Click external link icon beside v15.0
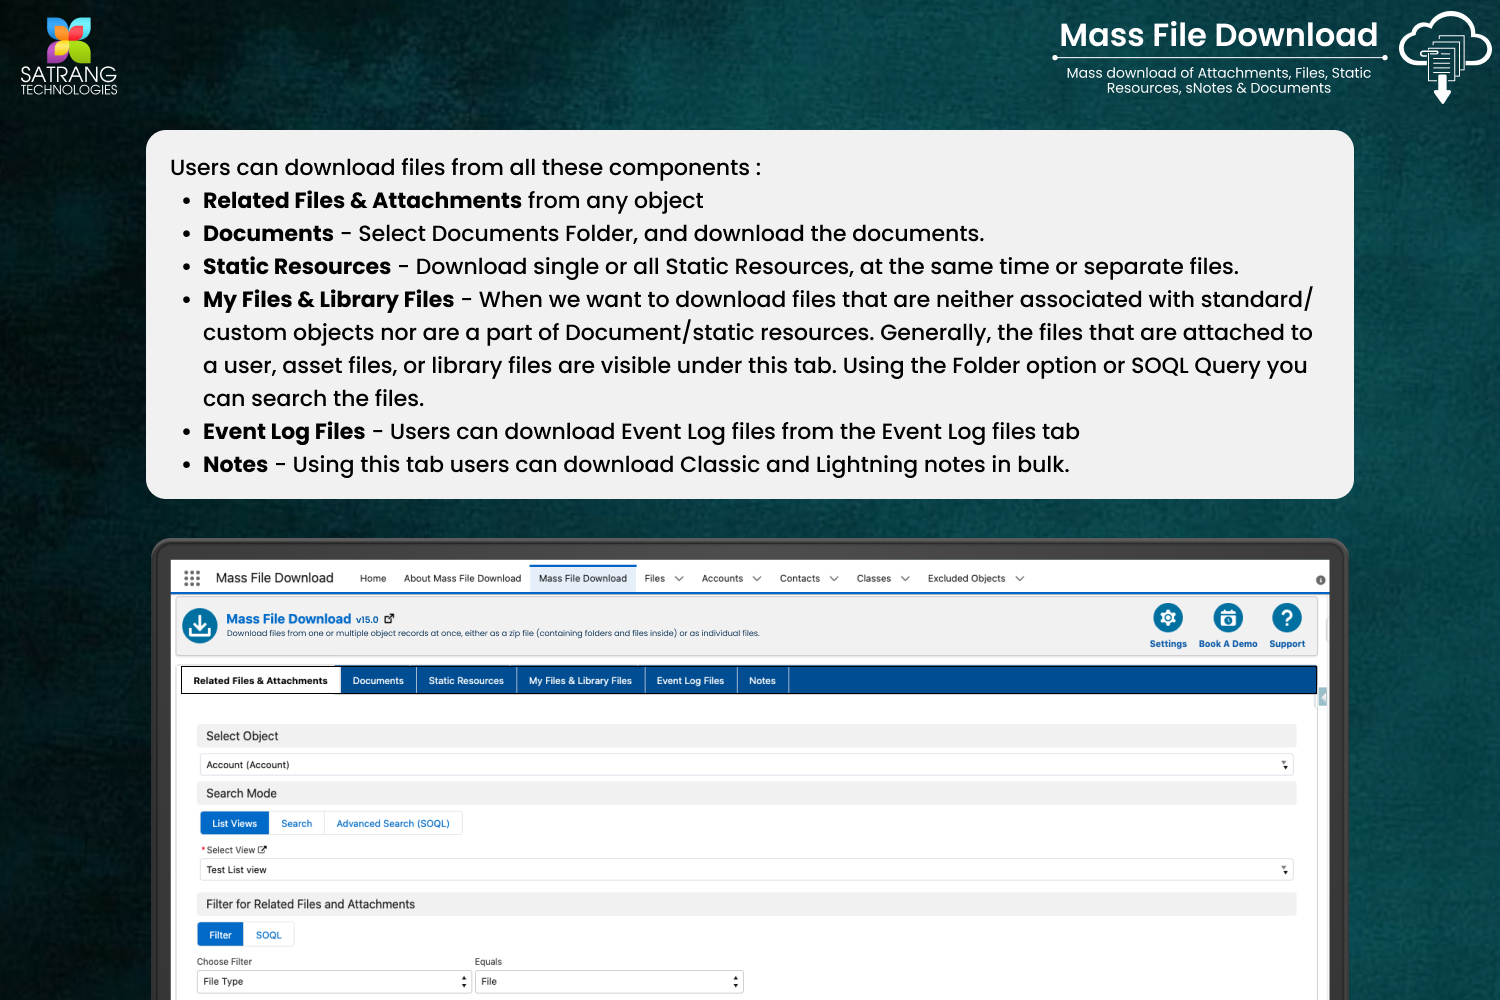 (389, 619)
